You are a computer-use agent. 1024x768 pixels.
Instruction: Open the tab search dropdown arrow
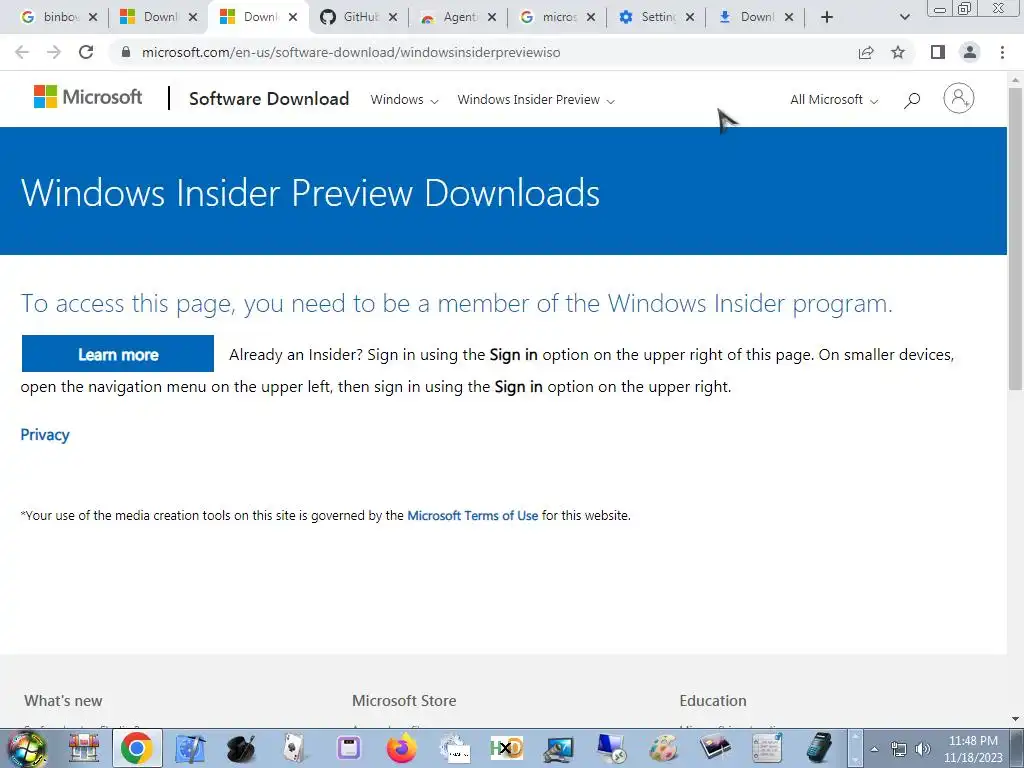coord(904,17)
